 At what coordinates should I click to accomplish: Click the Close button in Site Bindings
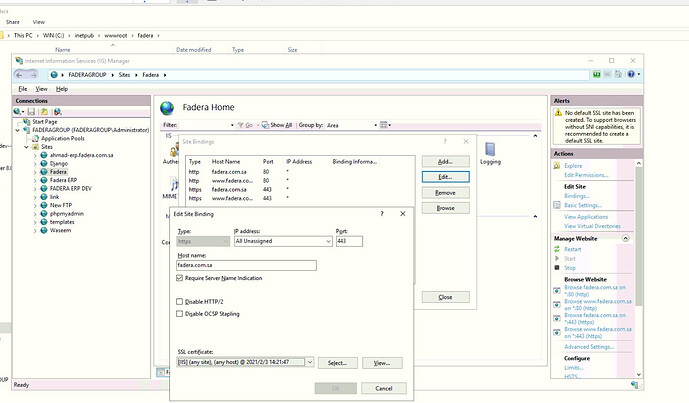(x=446, y=298)
